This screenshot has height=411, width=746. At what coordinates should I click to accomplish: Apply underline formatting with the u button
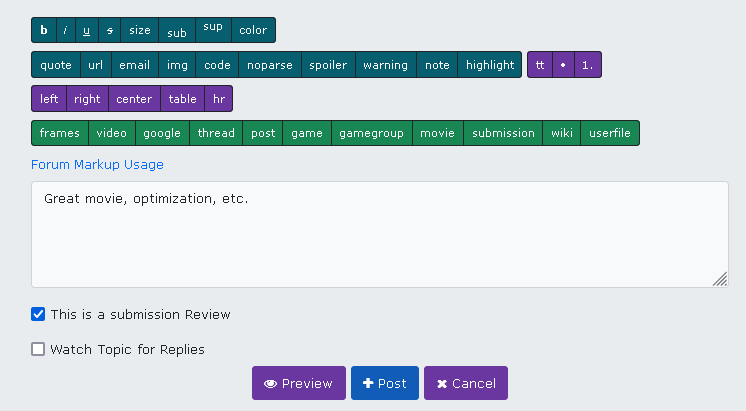(87, 30)
